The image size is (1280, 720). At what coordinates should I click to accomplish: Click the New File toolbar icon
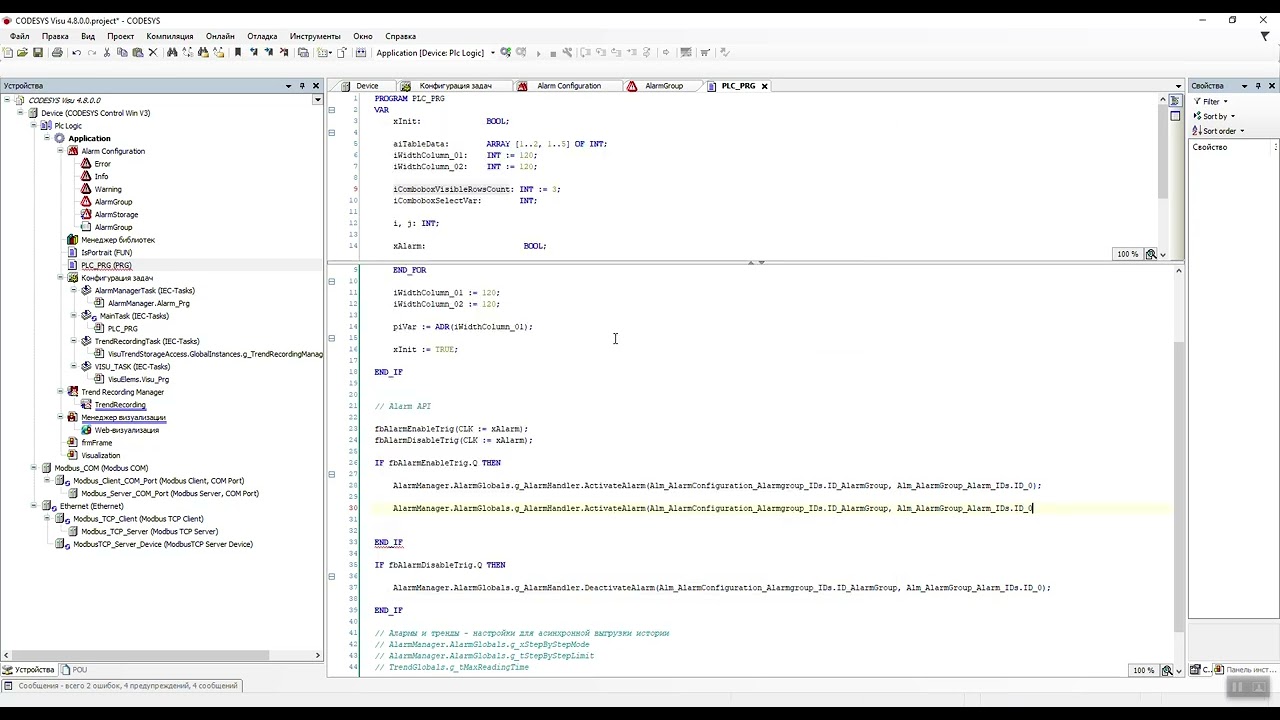8,53
